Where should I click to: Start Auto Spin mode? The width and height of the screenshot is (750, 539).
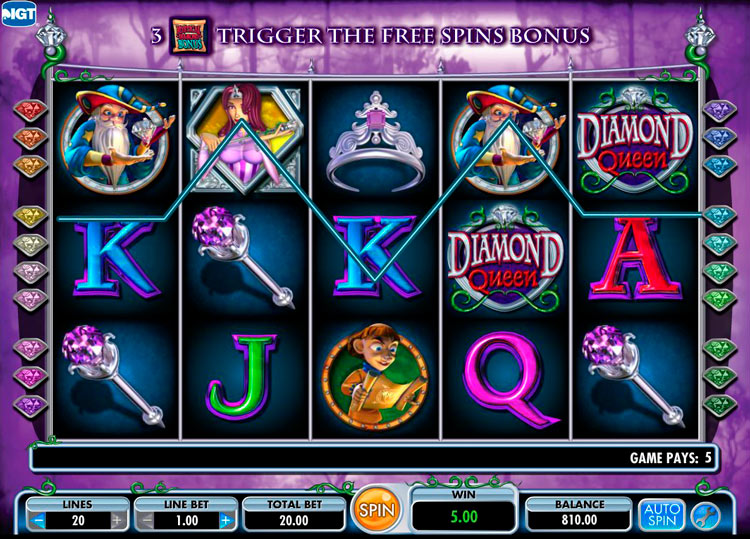662,515
